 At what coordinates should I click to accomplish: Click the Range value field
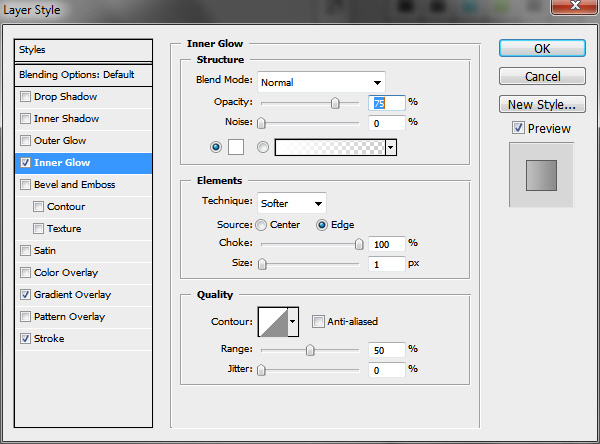pyautogui.click(x=386, y=350)
